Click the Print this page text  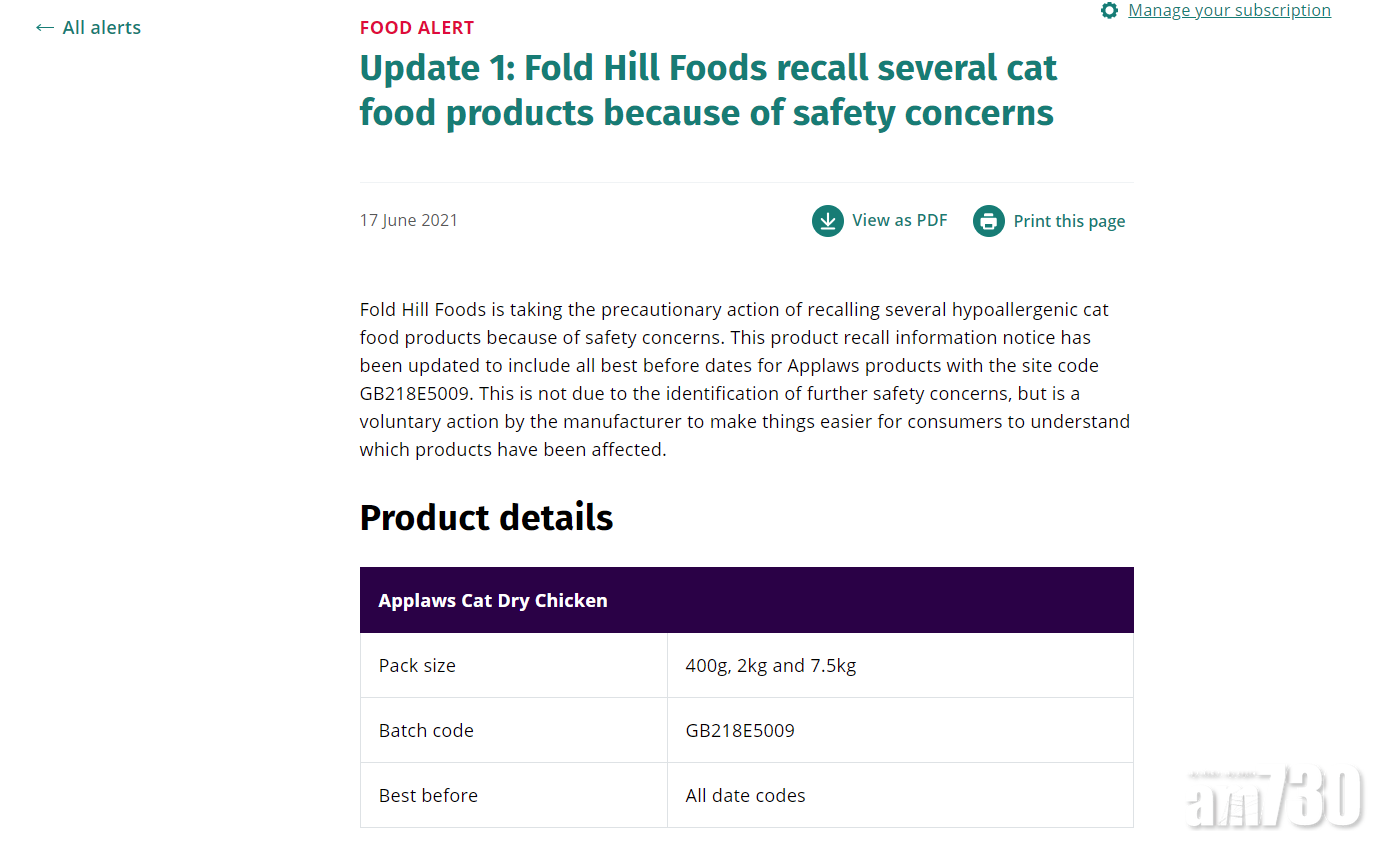tap(1069, 222)
